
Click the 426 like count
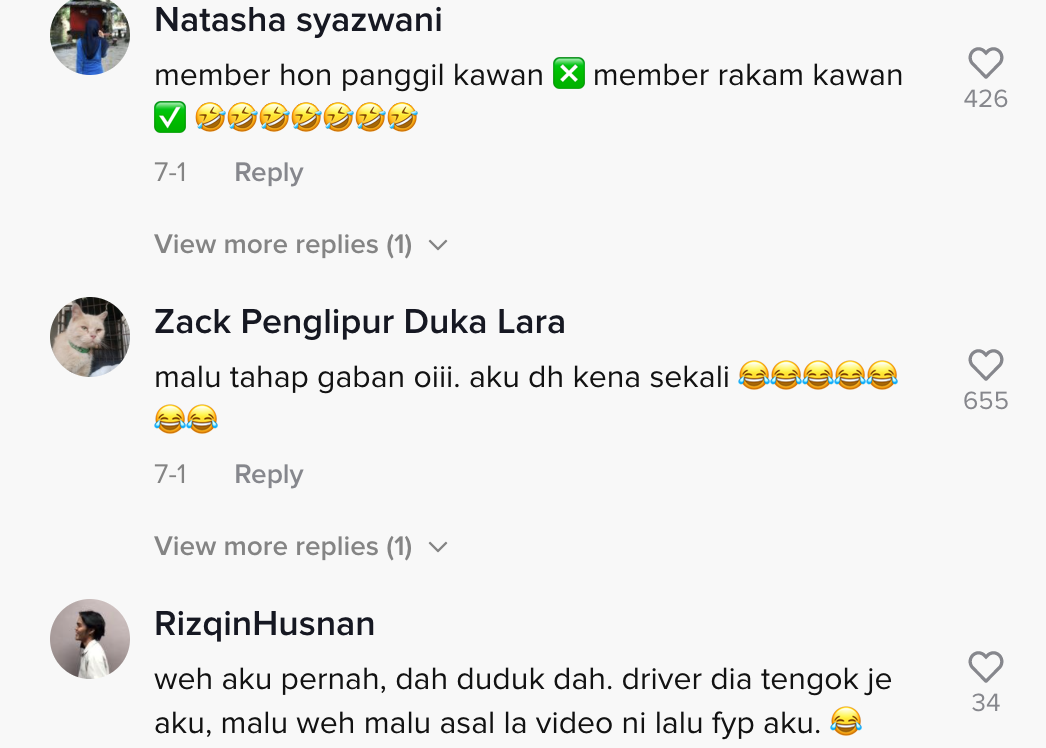click(x=985, y=99)
